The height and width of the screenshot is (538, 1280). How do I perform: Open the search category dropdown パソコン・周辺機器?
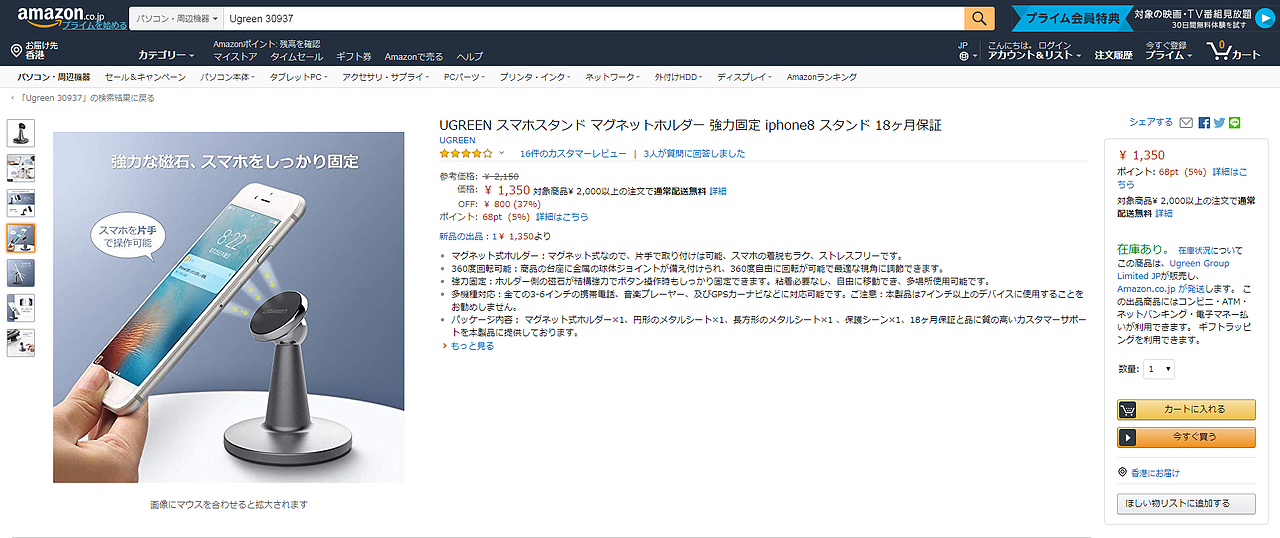coord(176,18)
